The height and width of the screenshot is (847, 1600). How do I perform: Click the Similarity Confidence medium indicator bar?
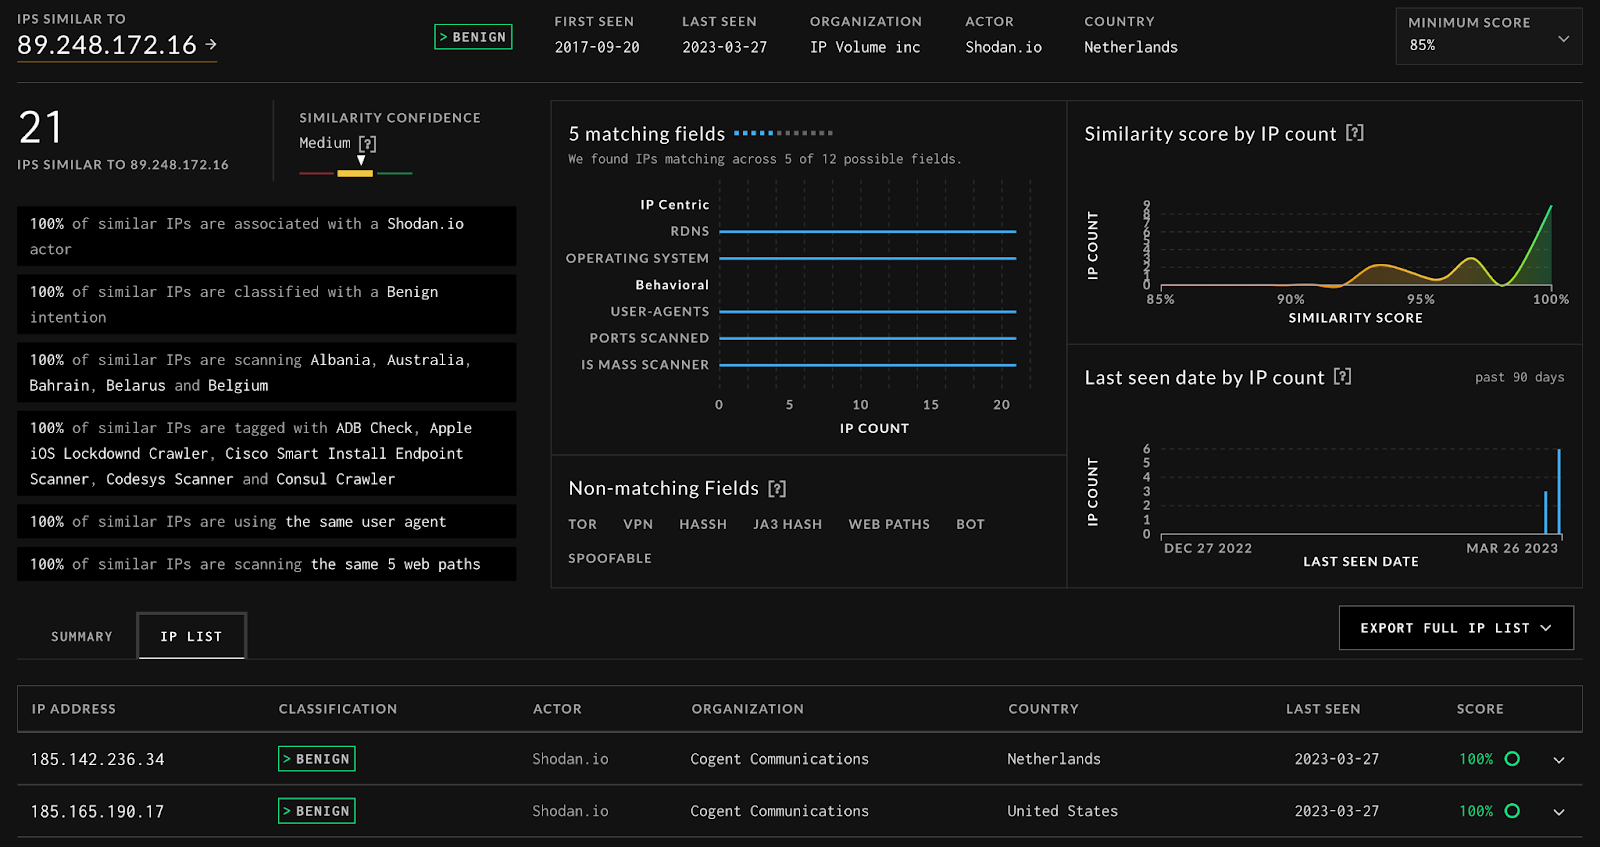coord(355,173)
